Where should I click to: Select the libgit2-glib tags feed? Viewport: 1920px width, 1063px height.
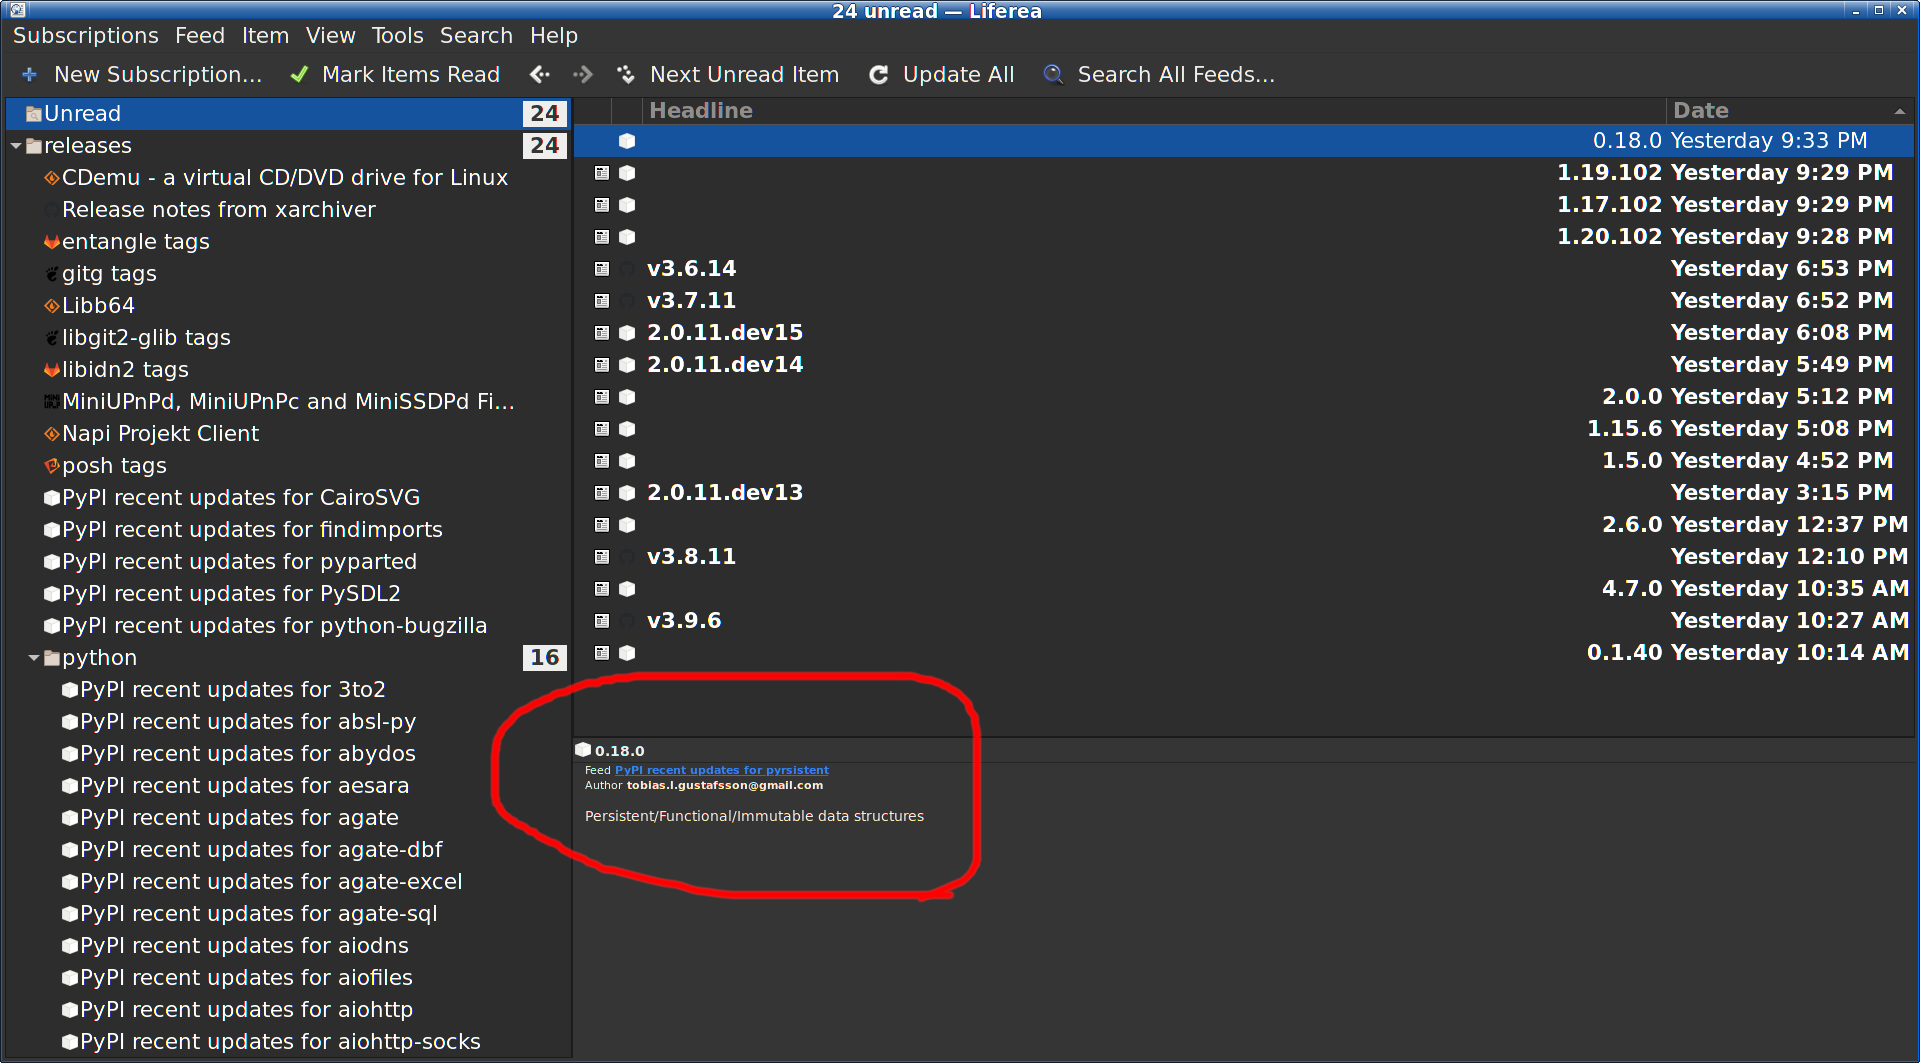[x=146, y=338]
